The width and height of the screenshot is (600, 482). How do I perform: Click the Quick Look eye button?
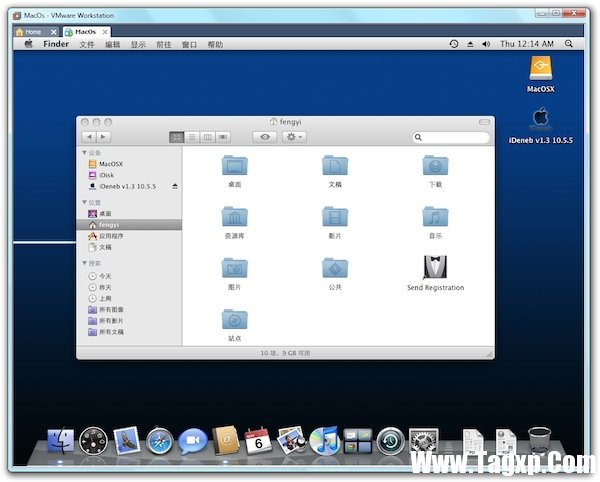(264, 137)
